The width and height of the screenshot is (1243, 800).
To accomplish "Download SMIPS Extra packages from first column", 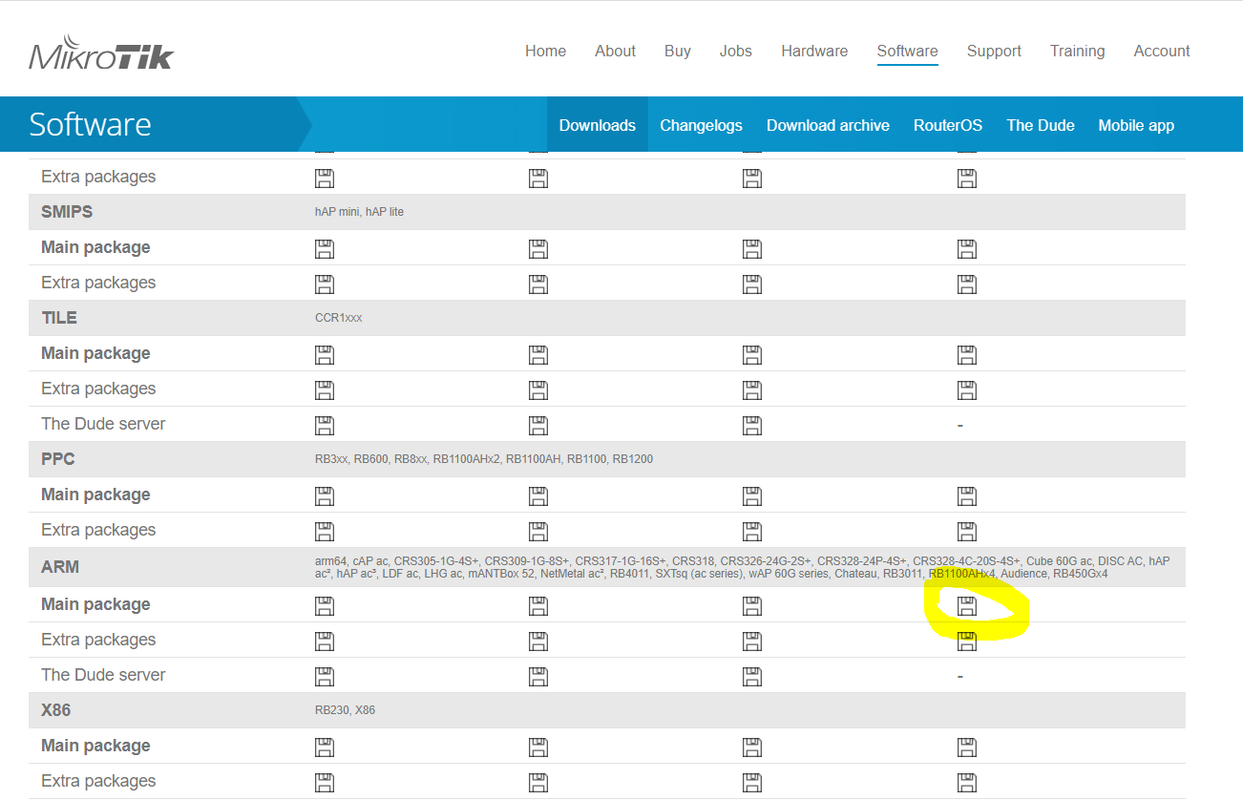I will point(324,283).
